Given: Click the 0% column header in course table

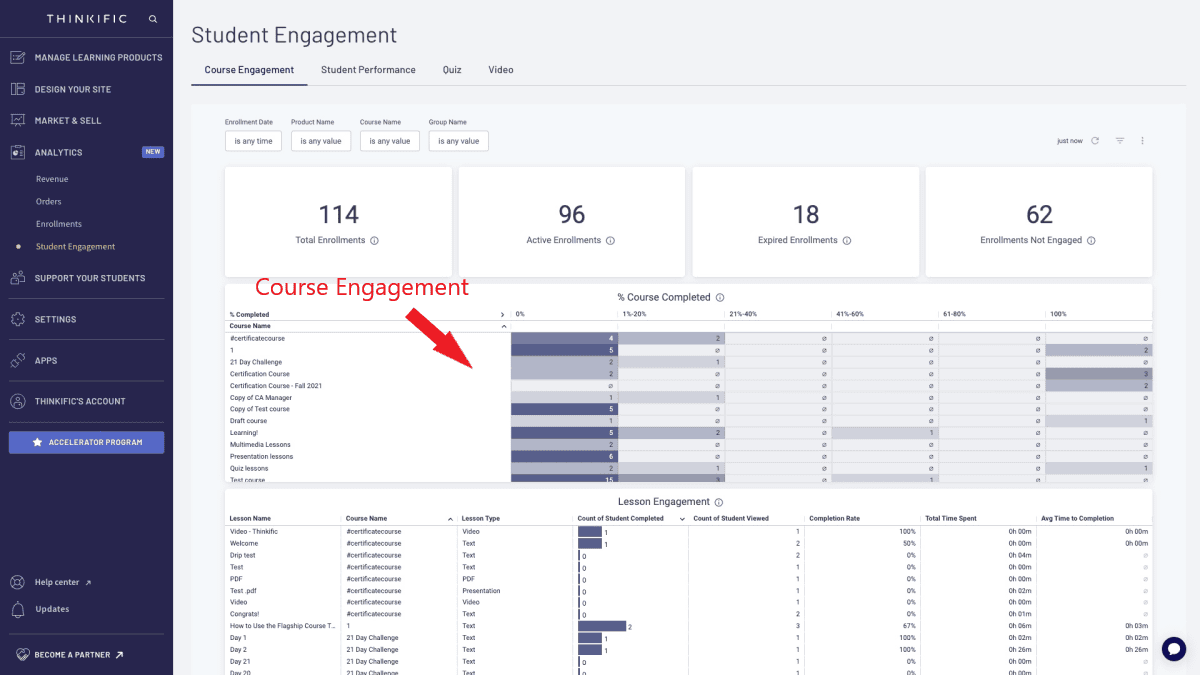Looking at the screenshot, I should coord(520,314).
